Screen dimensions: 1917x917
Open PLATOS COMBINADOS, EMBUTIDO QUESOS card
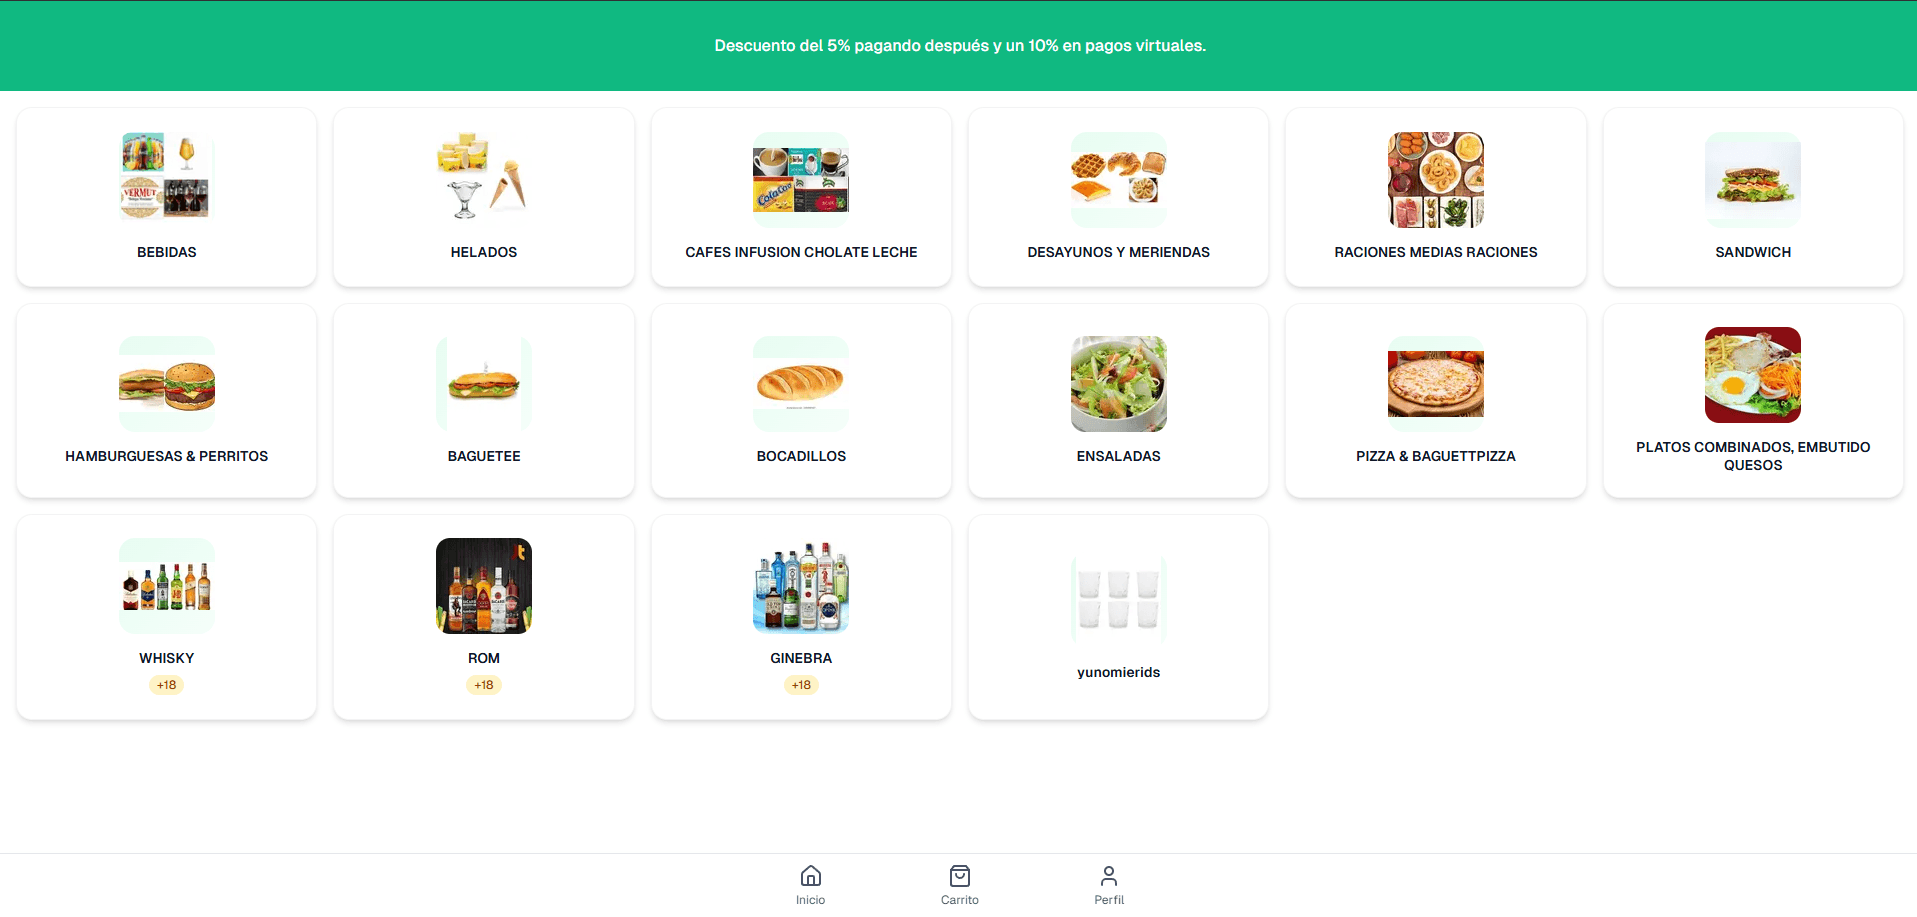coord(1753,401)
